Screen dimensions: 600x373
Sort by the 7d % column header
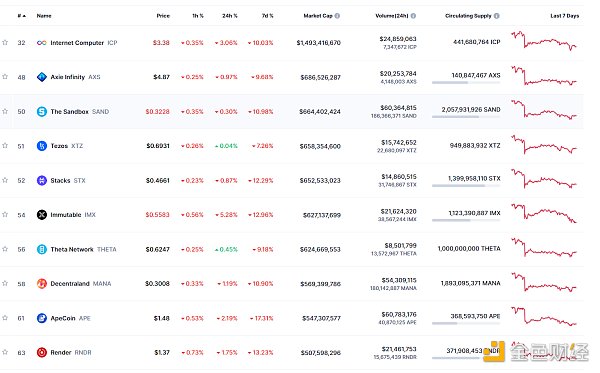267,16
